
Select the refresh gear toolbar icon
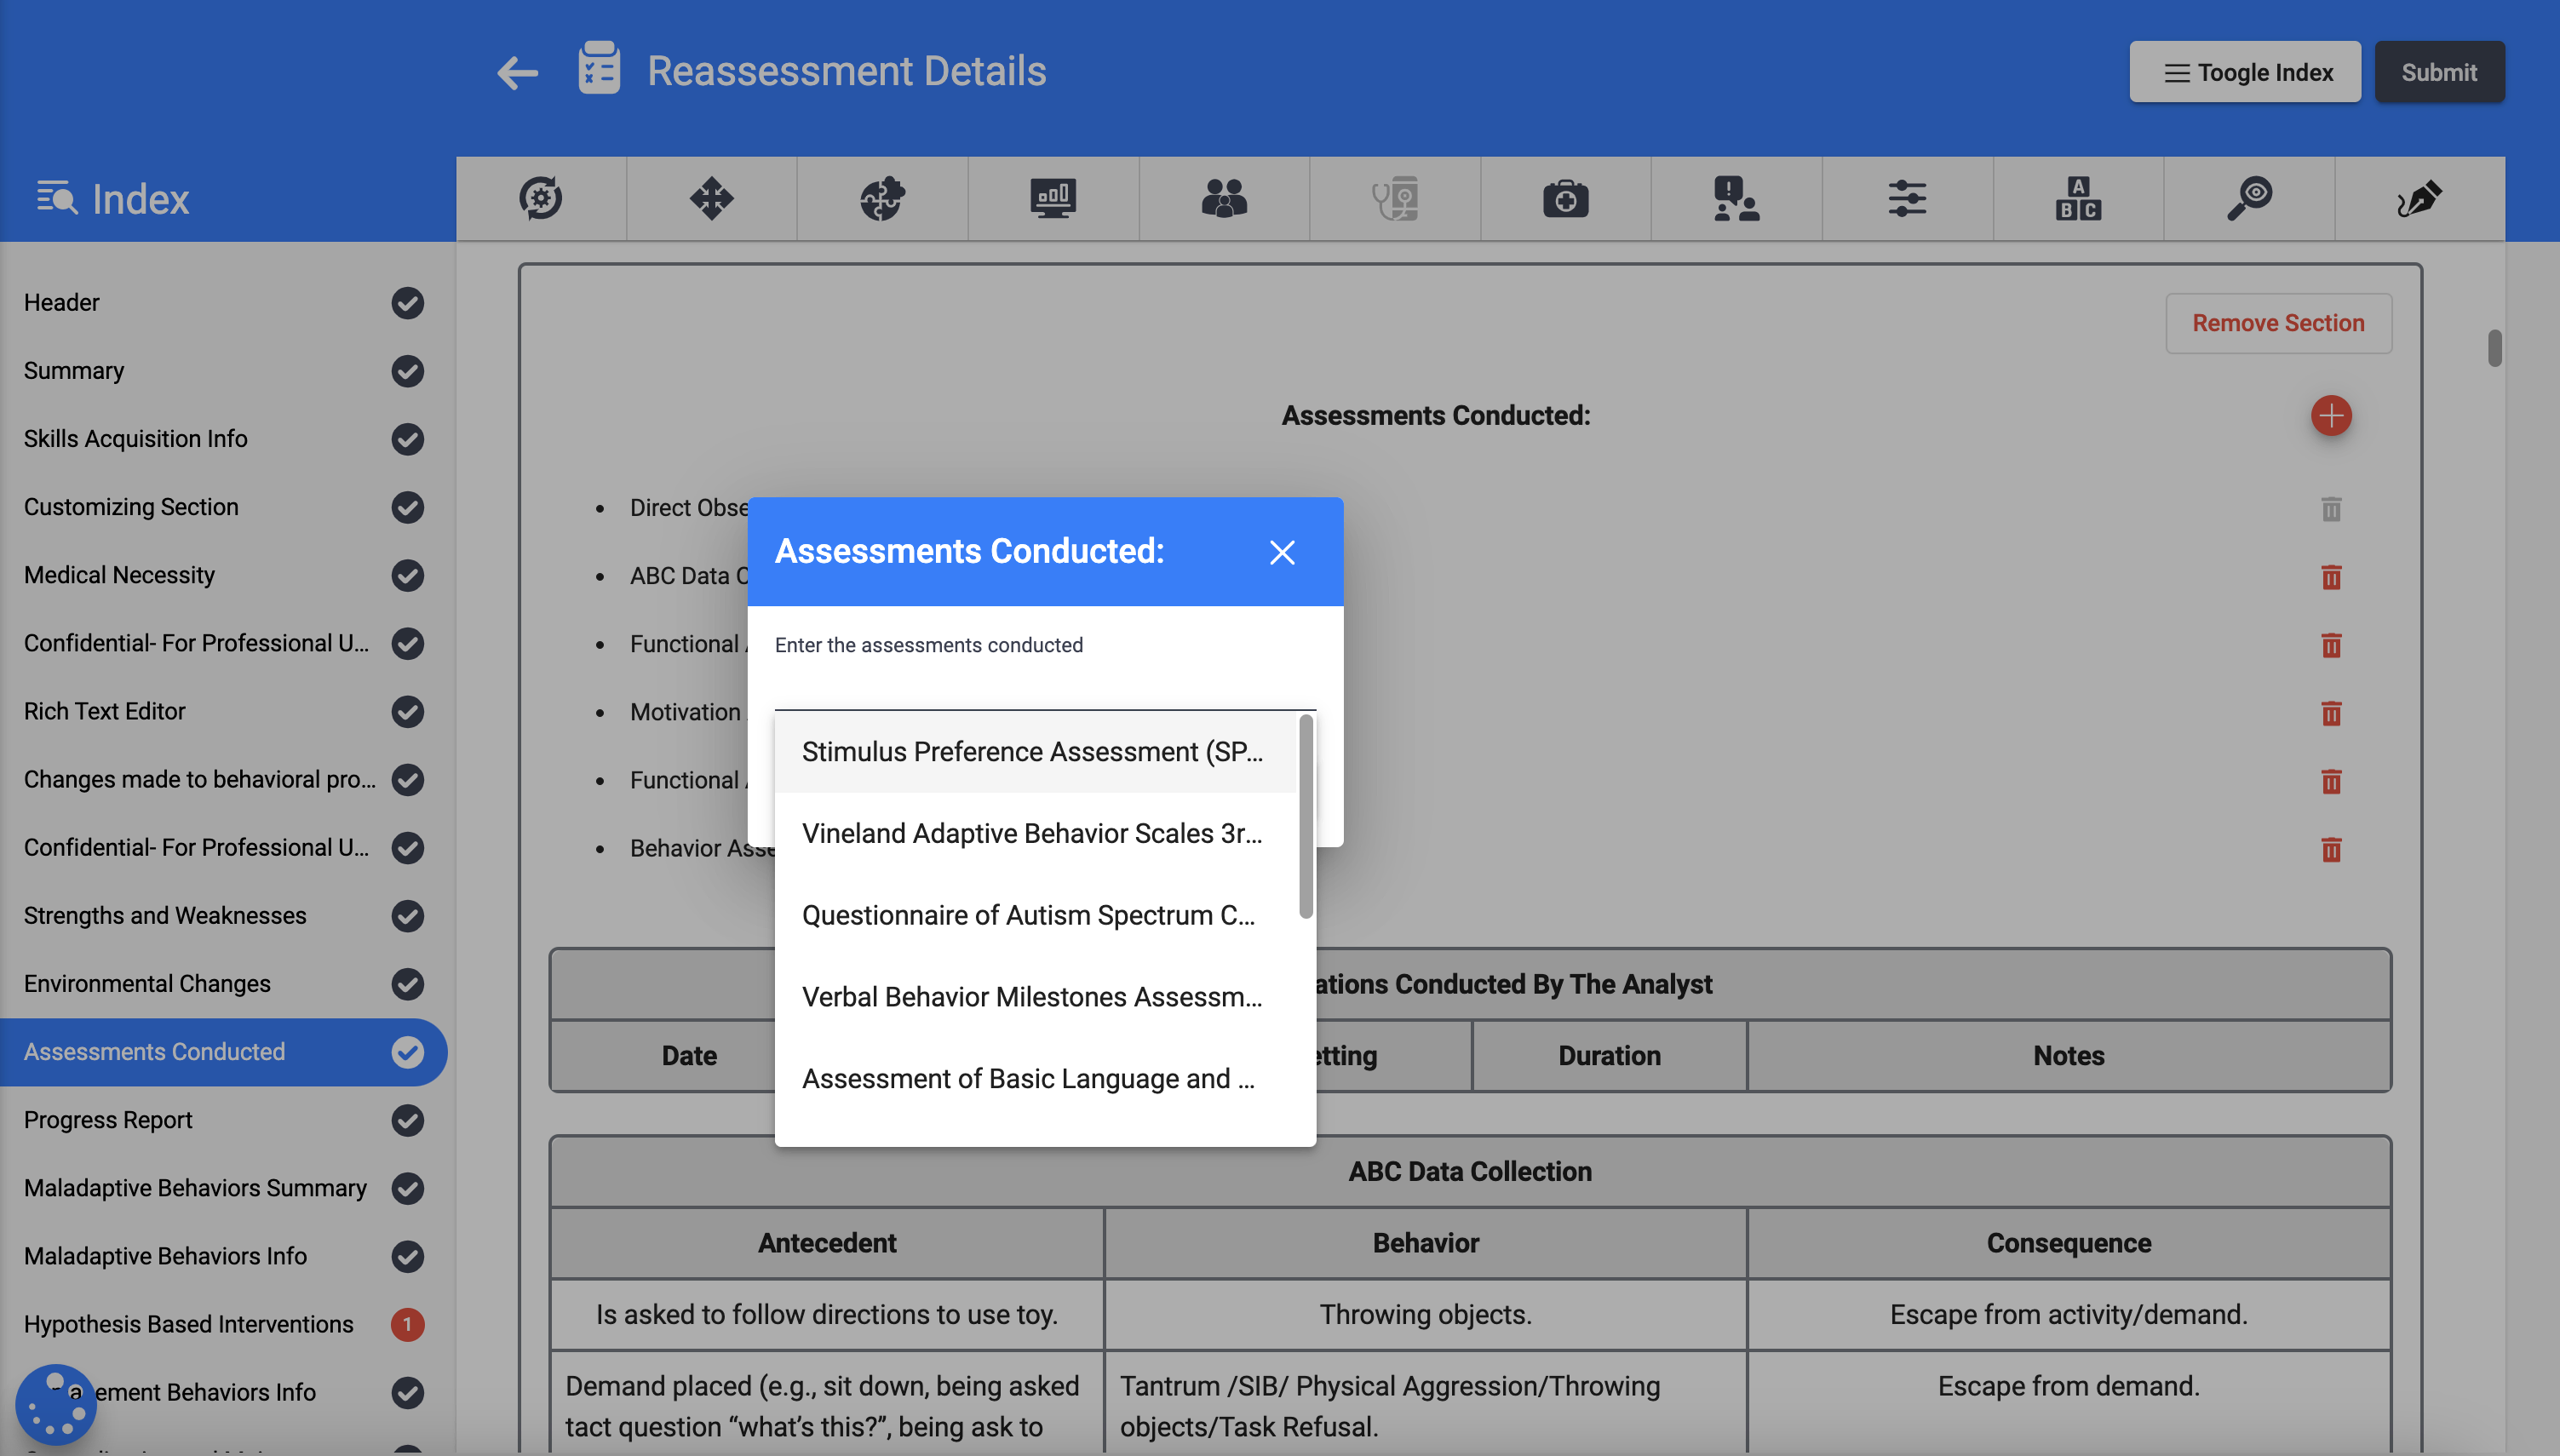(x=540, y=198)
